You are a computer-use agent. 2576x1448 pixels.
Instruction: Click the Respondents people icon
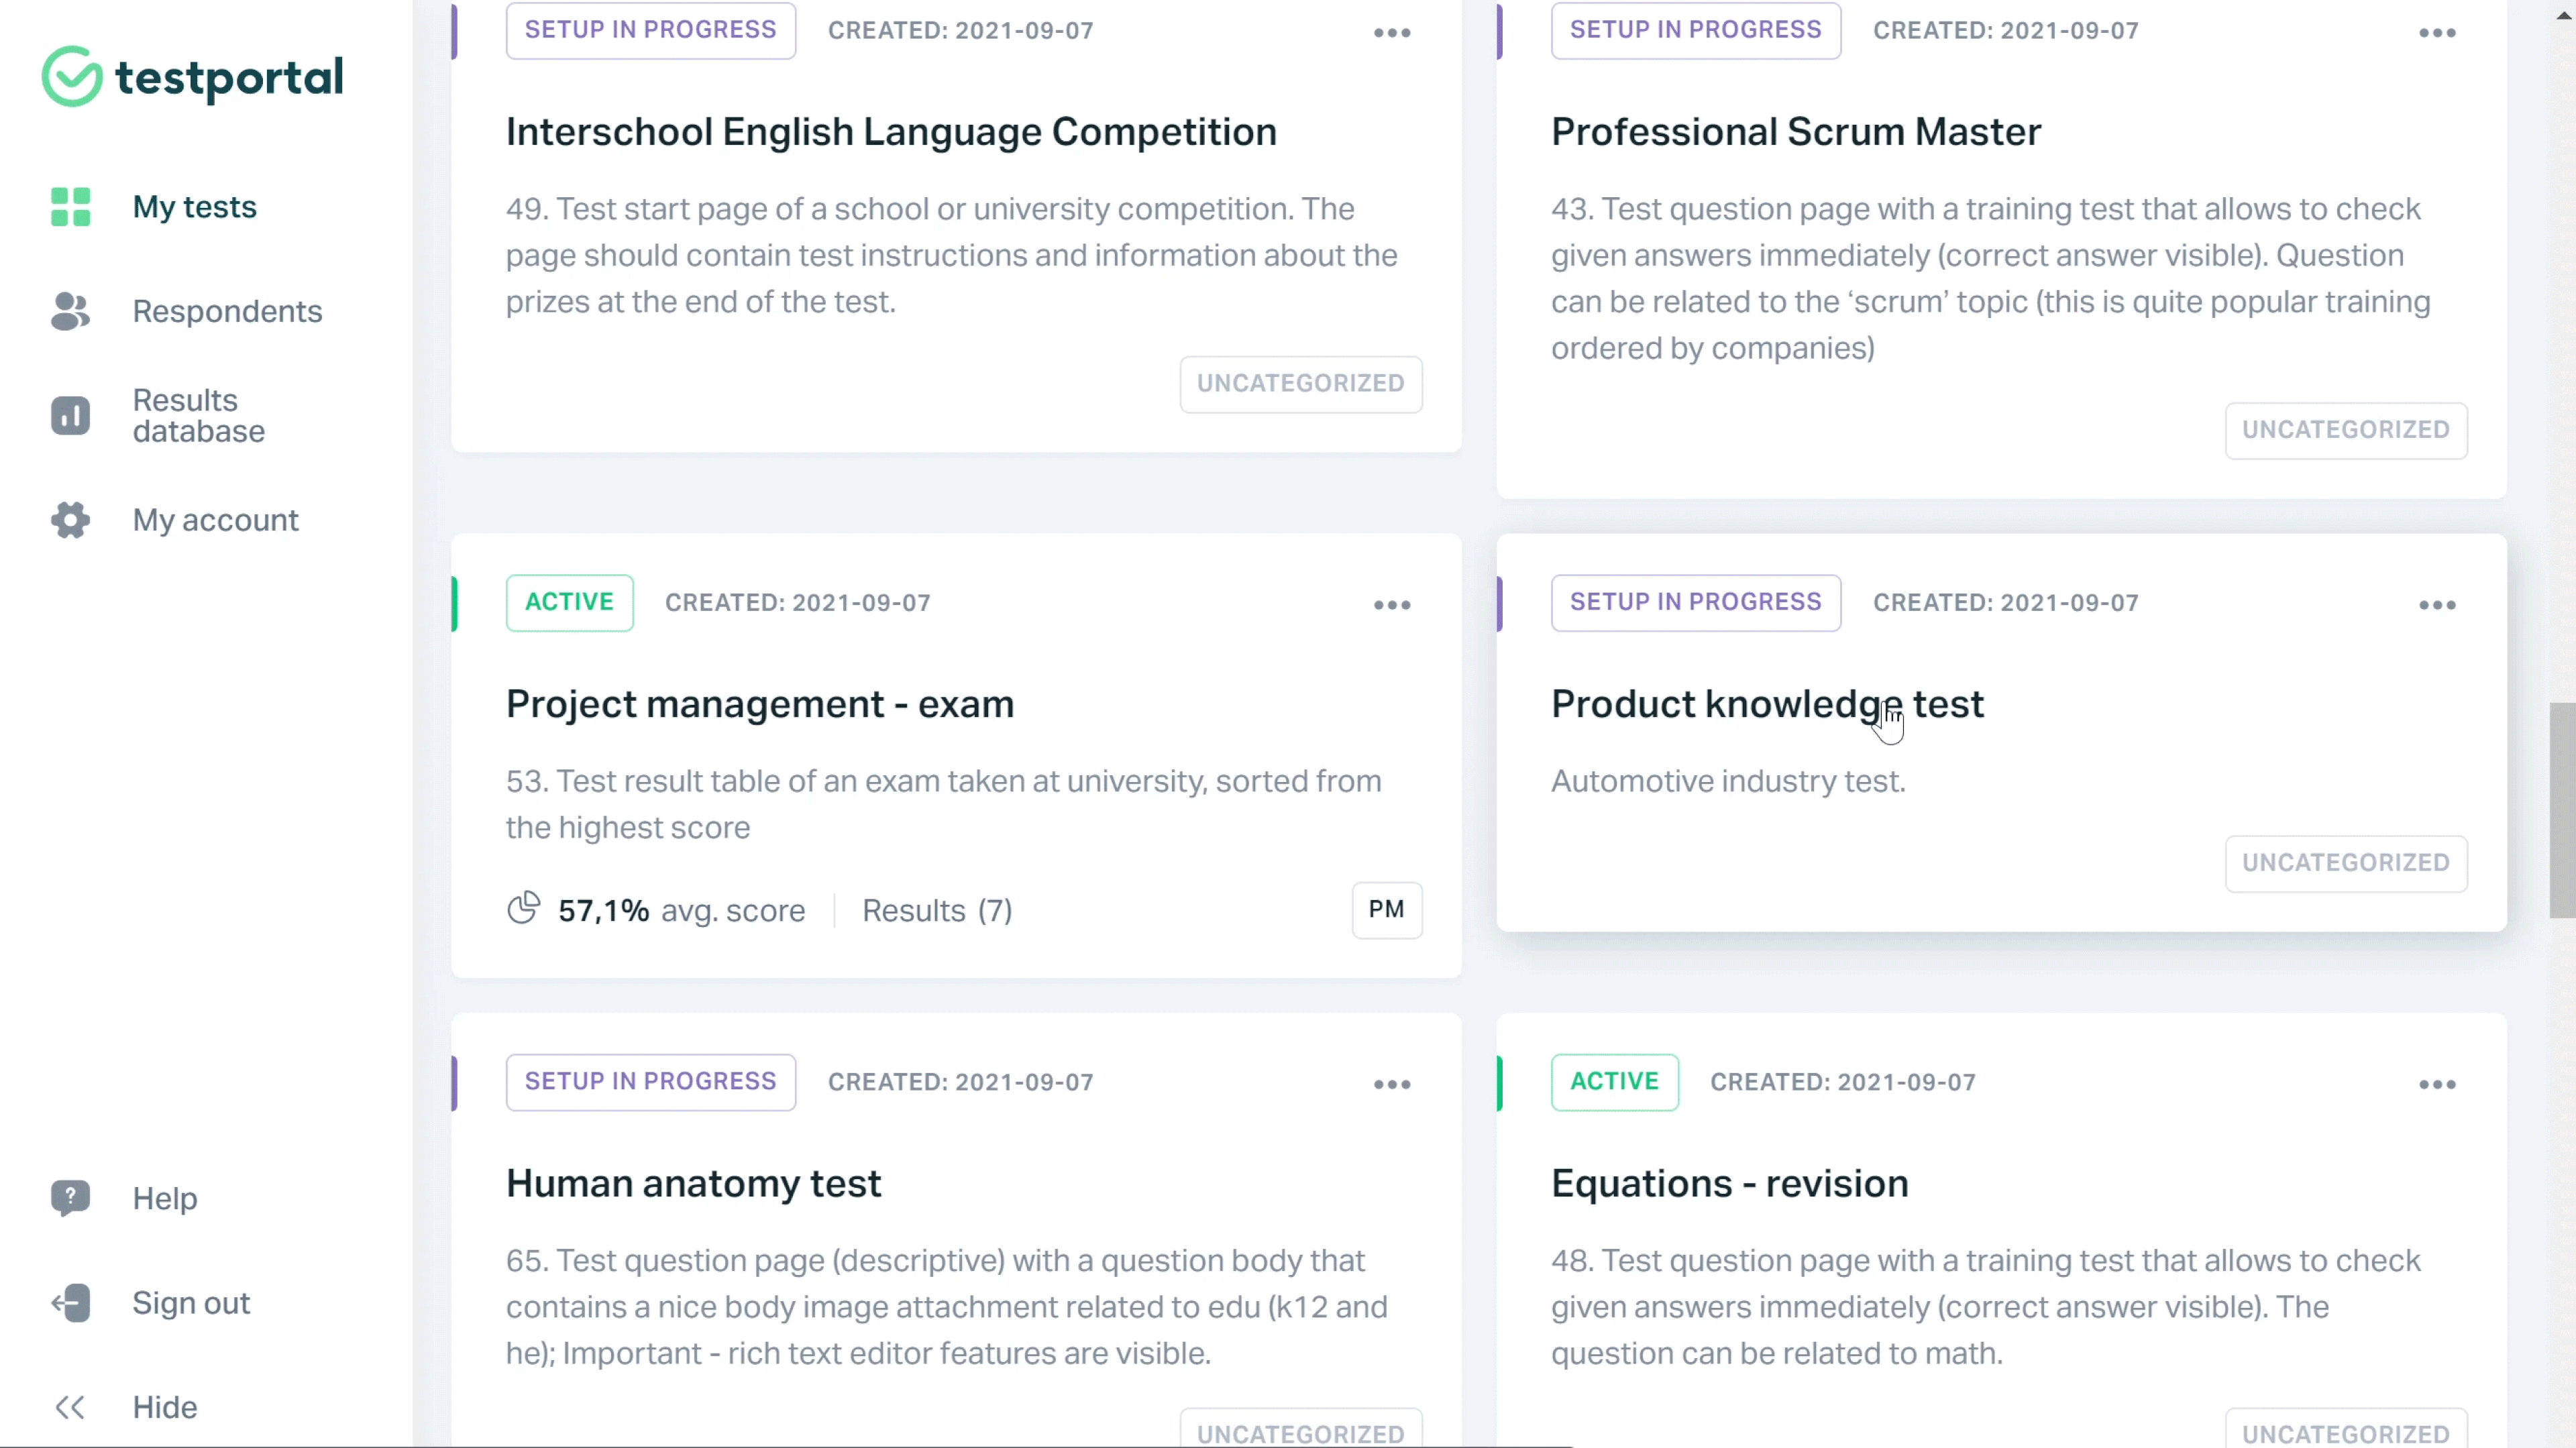(x=70, y=311)
